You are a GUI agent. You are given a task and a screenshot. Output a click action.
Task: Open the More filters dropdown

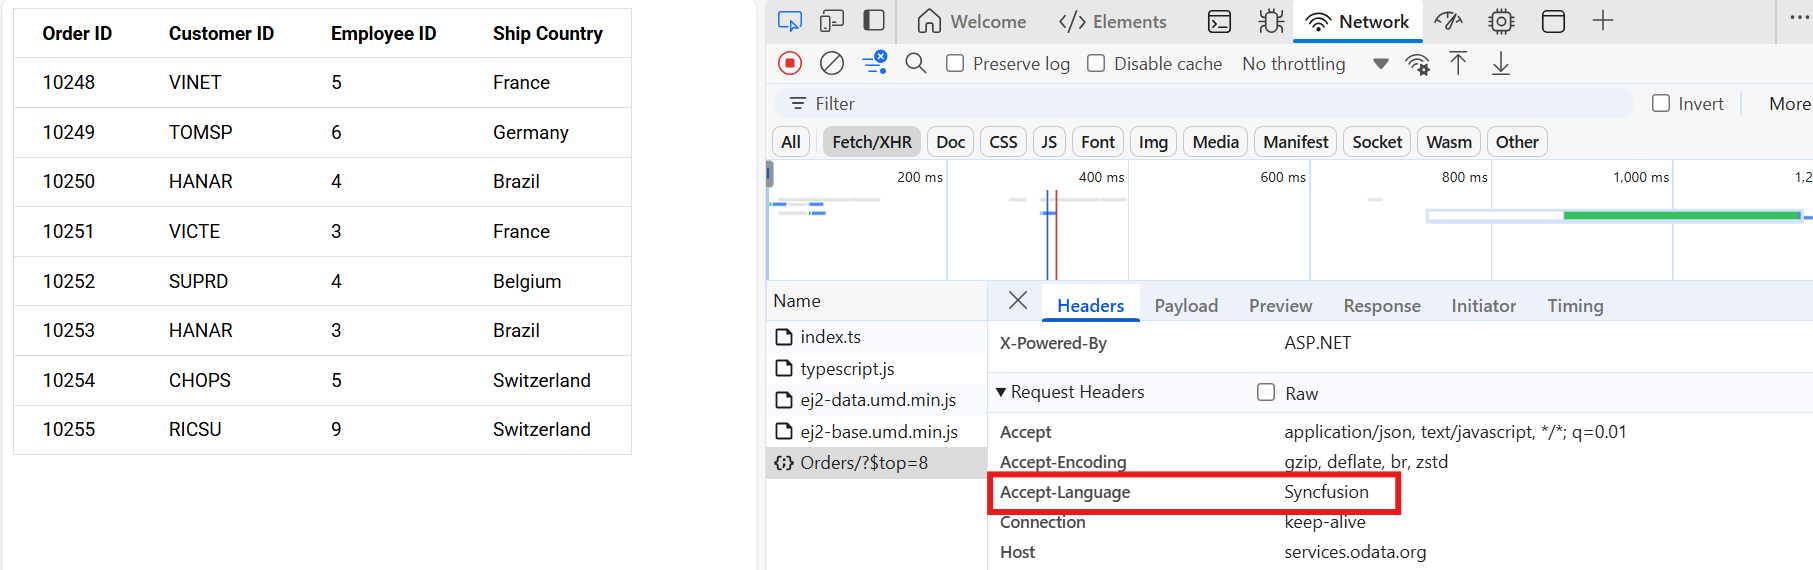[1788, 104]
